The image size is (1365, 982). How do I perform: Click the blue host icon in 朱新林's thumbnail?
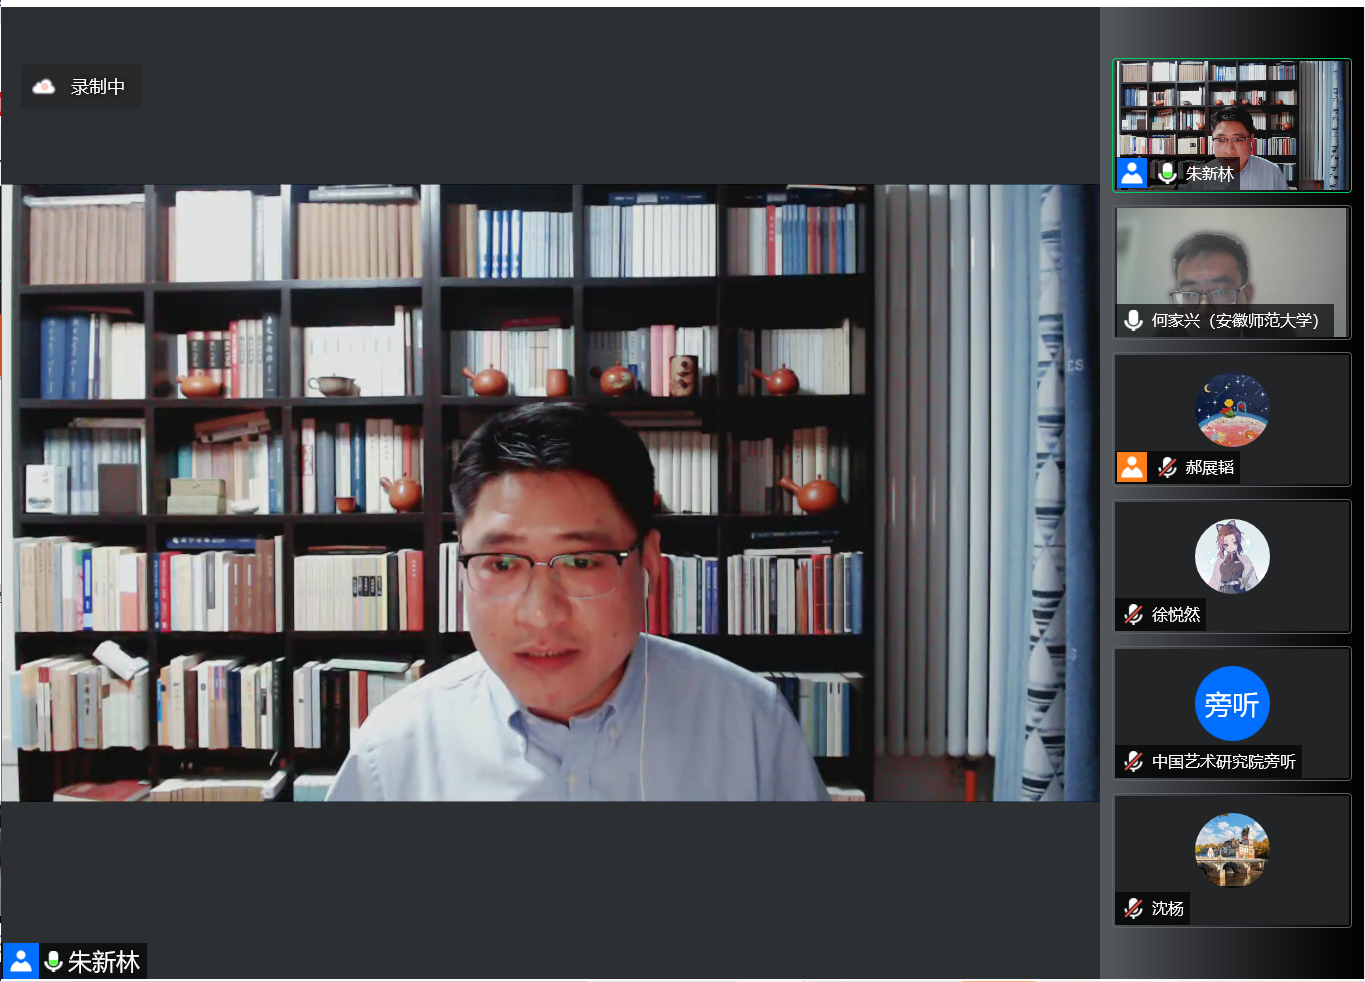click(1132, 173)
